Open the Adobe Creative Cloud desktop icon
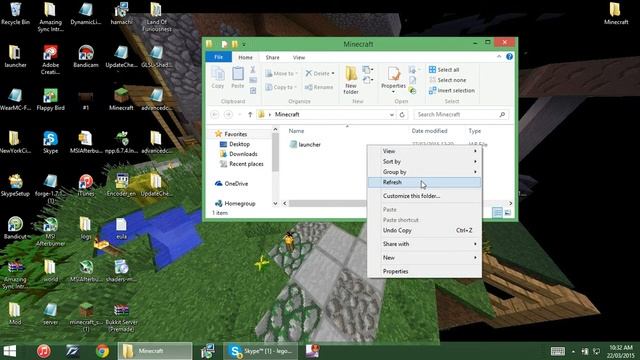Viewport: 640px width, 360px height. point(50,60)
